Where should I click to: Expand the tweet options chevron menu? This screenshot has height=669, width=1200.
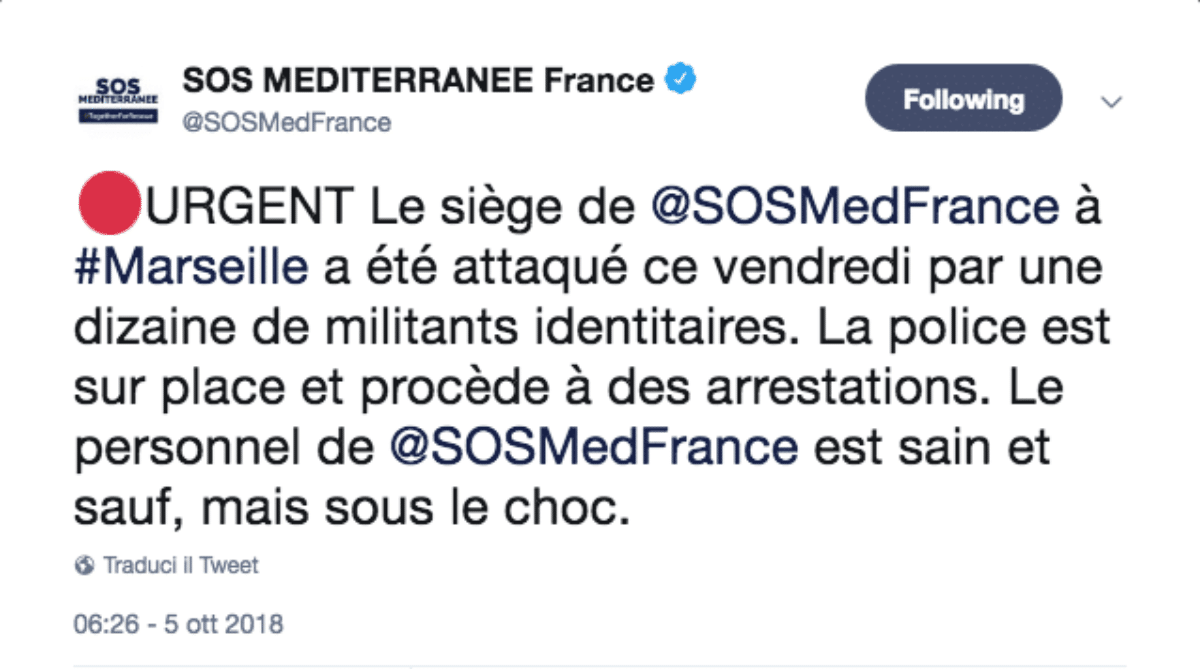click(x=1111, y=102)
